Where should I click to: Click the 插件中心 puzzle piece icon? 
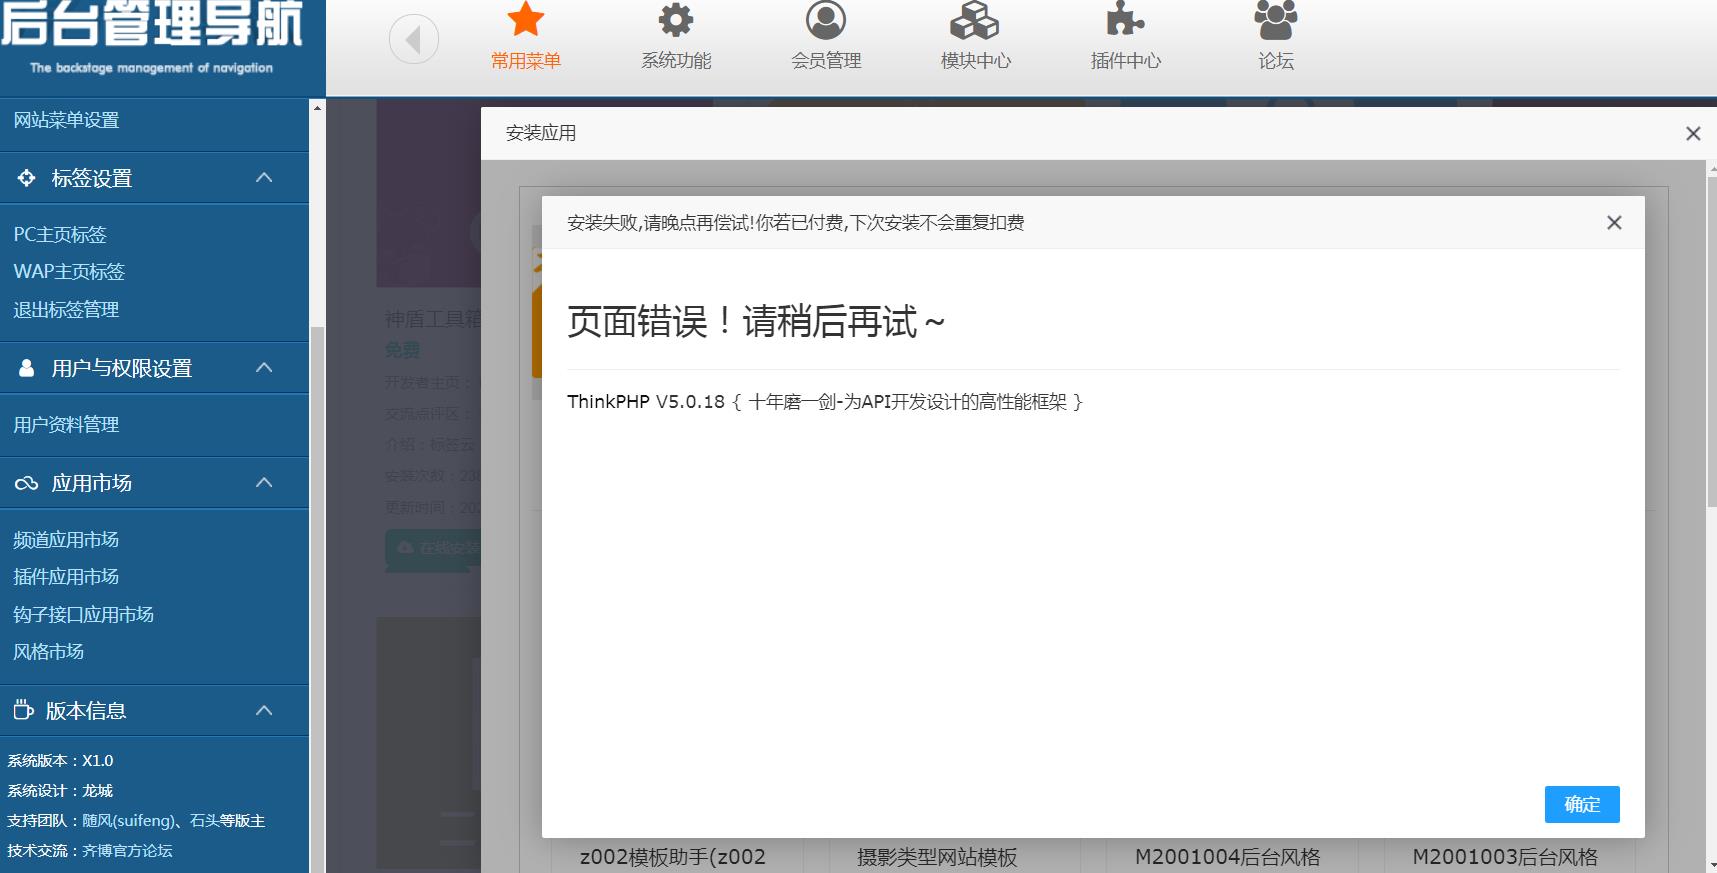pyautogui.click(x=1125, y=20)
